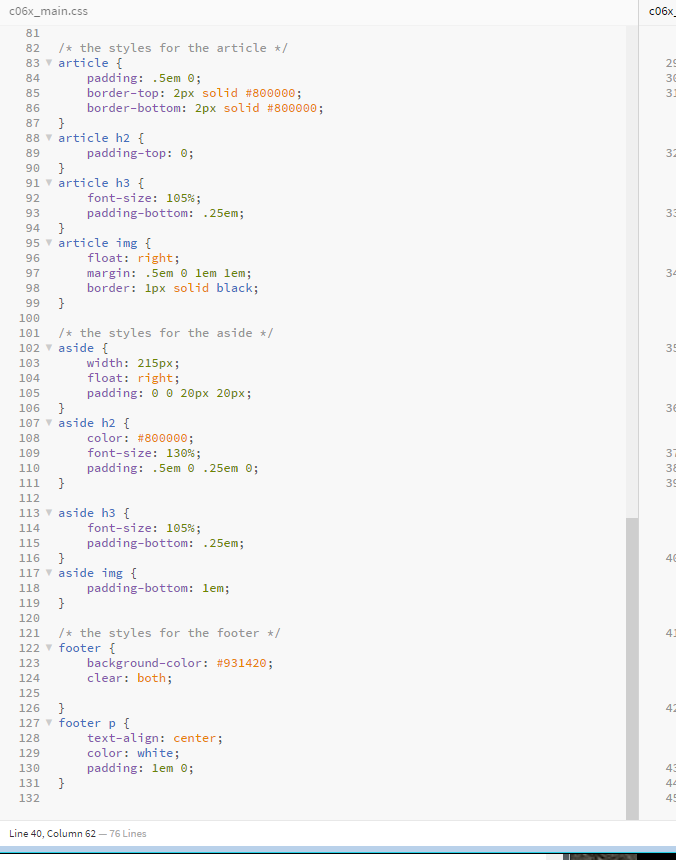Click the 'float: right' under article img
Viewport: 676px width, 860px height.
pyautogui.click(x=133, y=258)
